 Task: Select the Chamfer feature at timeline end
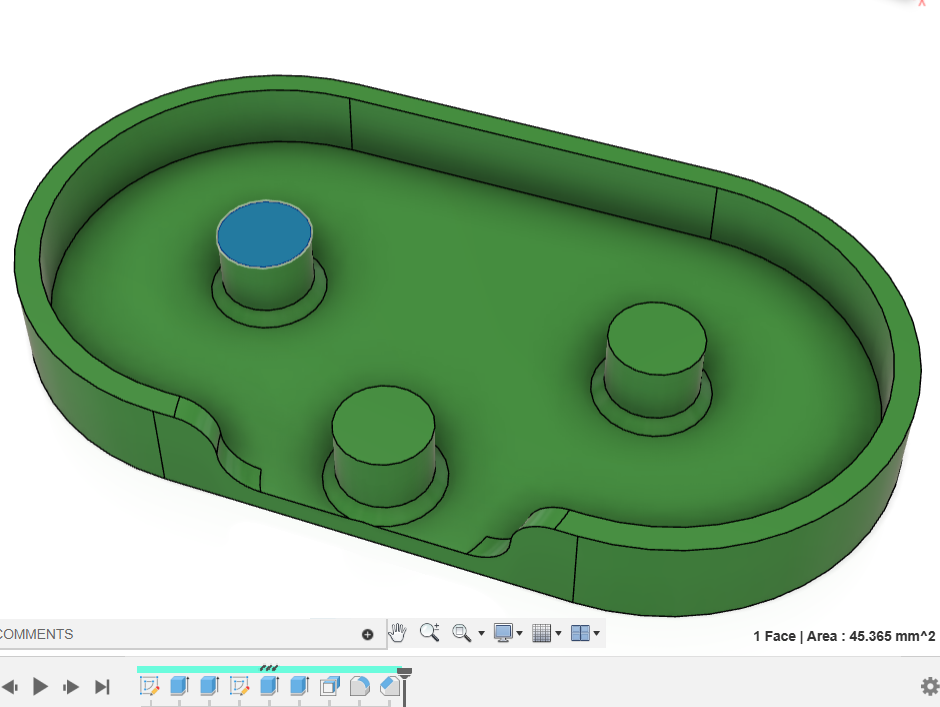389,686
